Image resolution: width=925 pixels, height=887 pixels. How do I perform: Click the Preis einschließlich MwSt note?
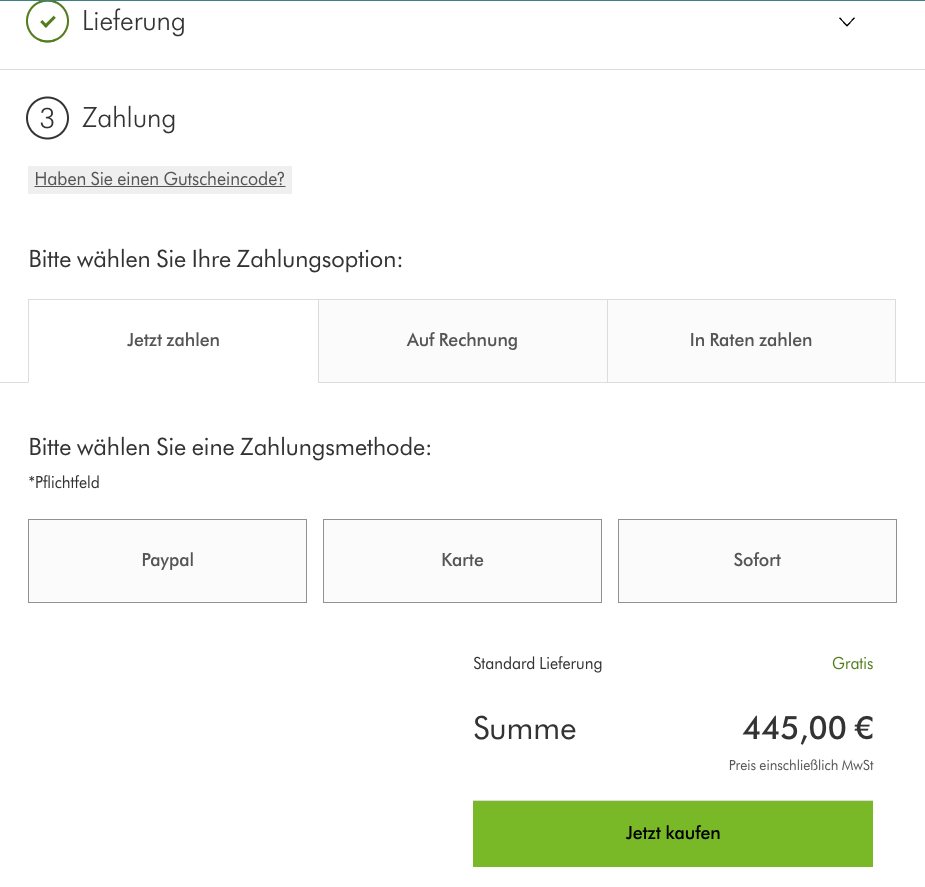(x=800, y=765)
